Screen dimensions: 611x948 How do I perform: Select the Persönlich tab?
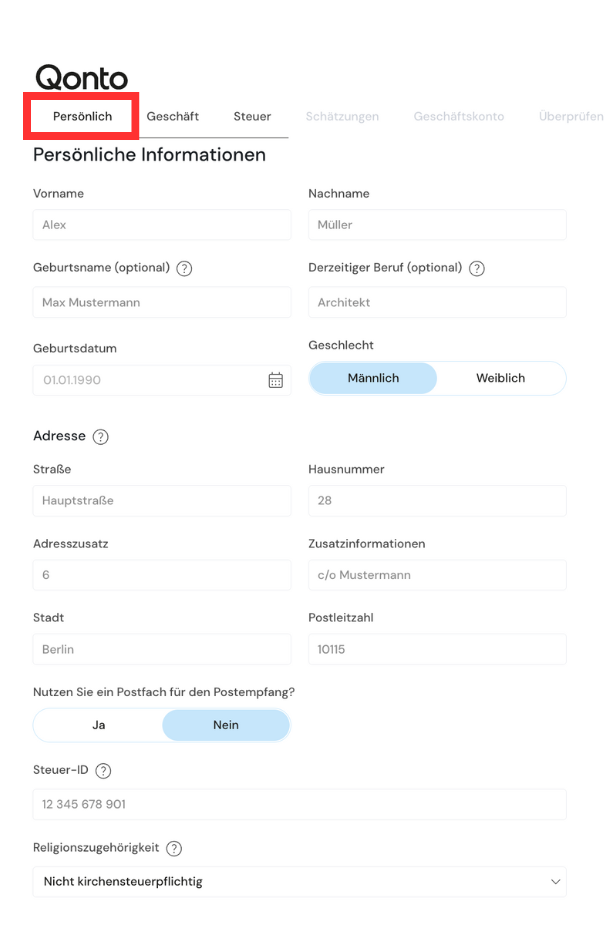[x=82, y=116]
